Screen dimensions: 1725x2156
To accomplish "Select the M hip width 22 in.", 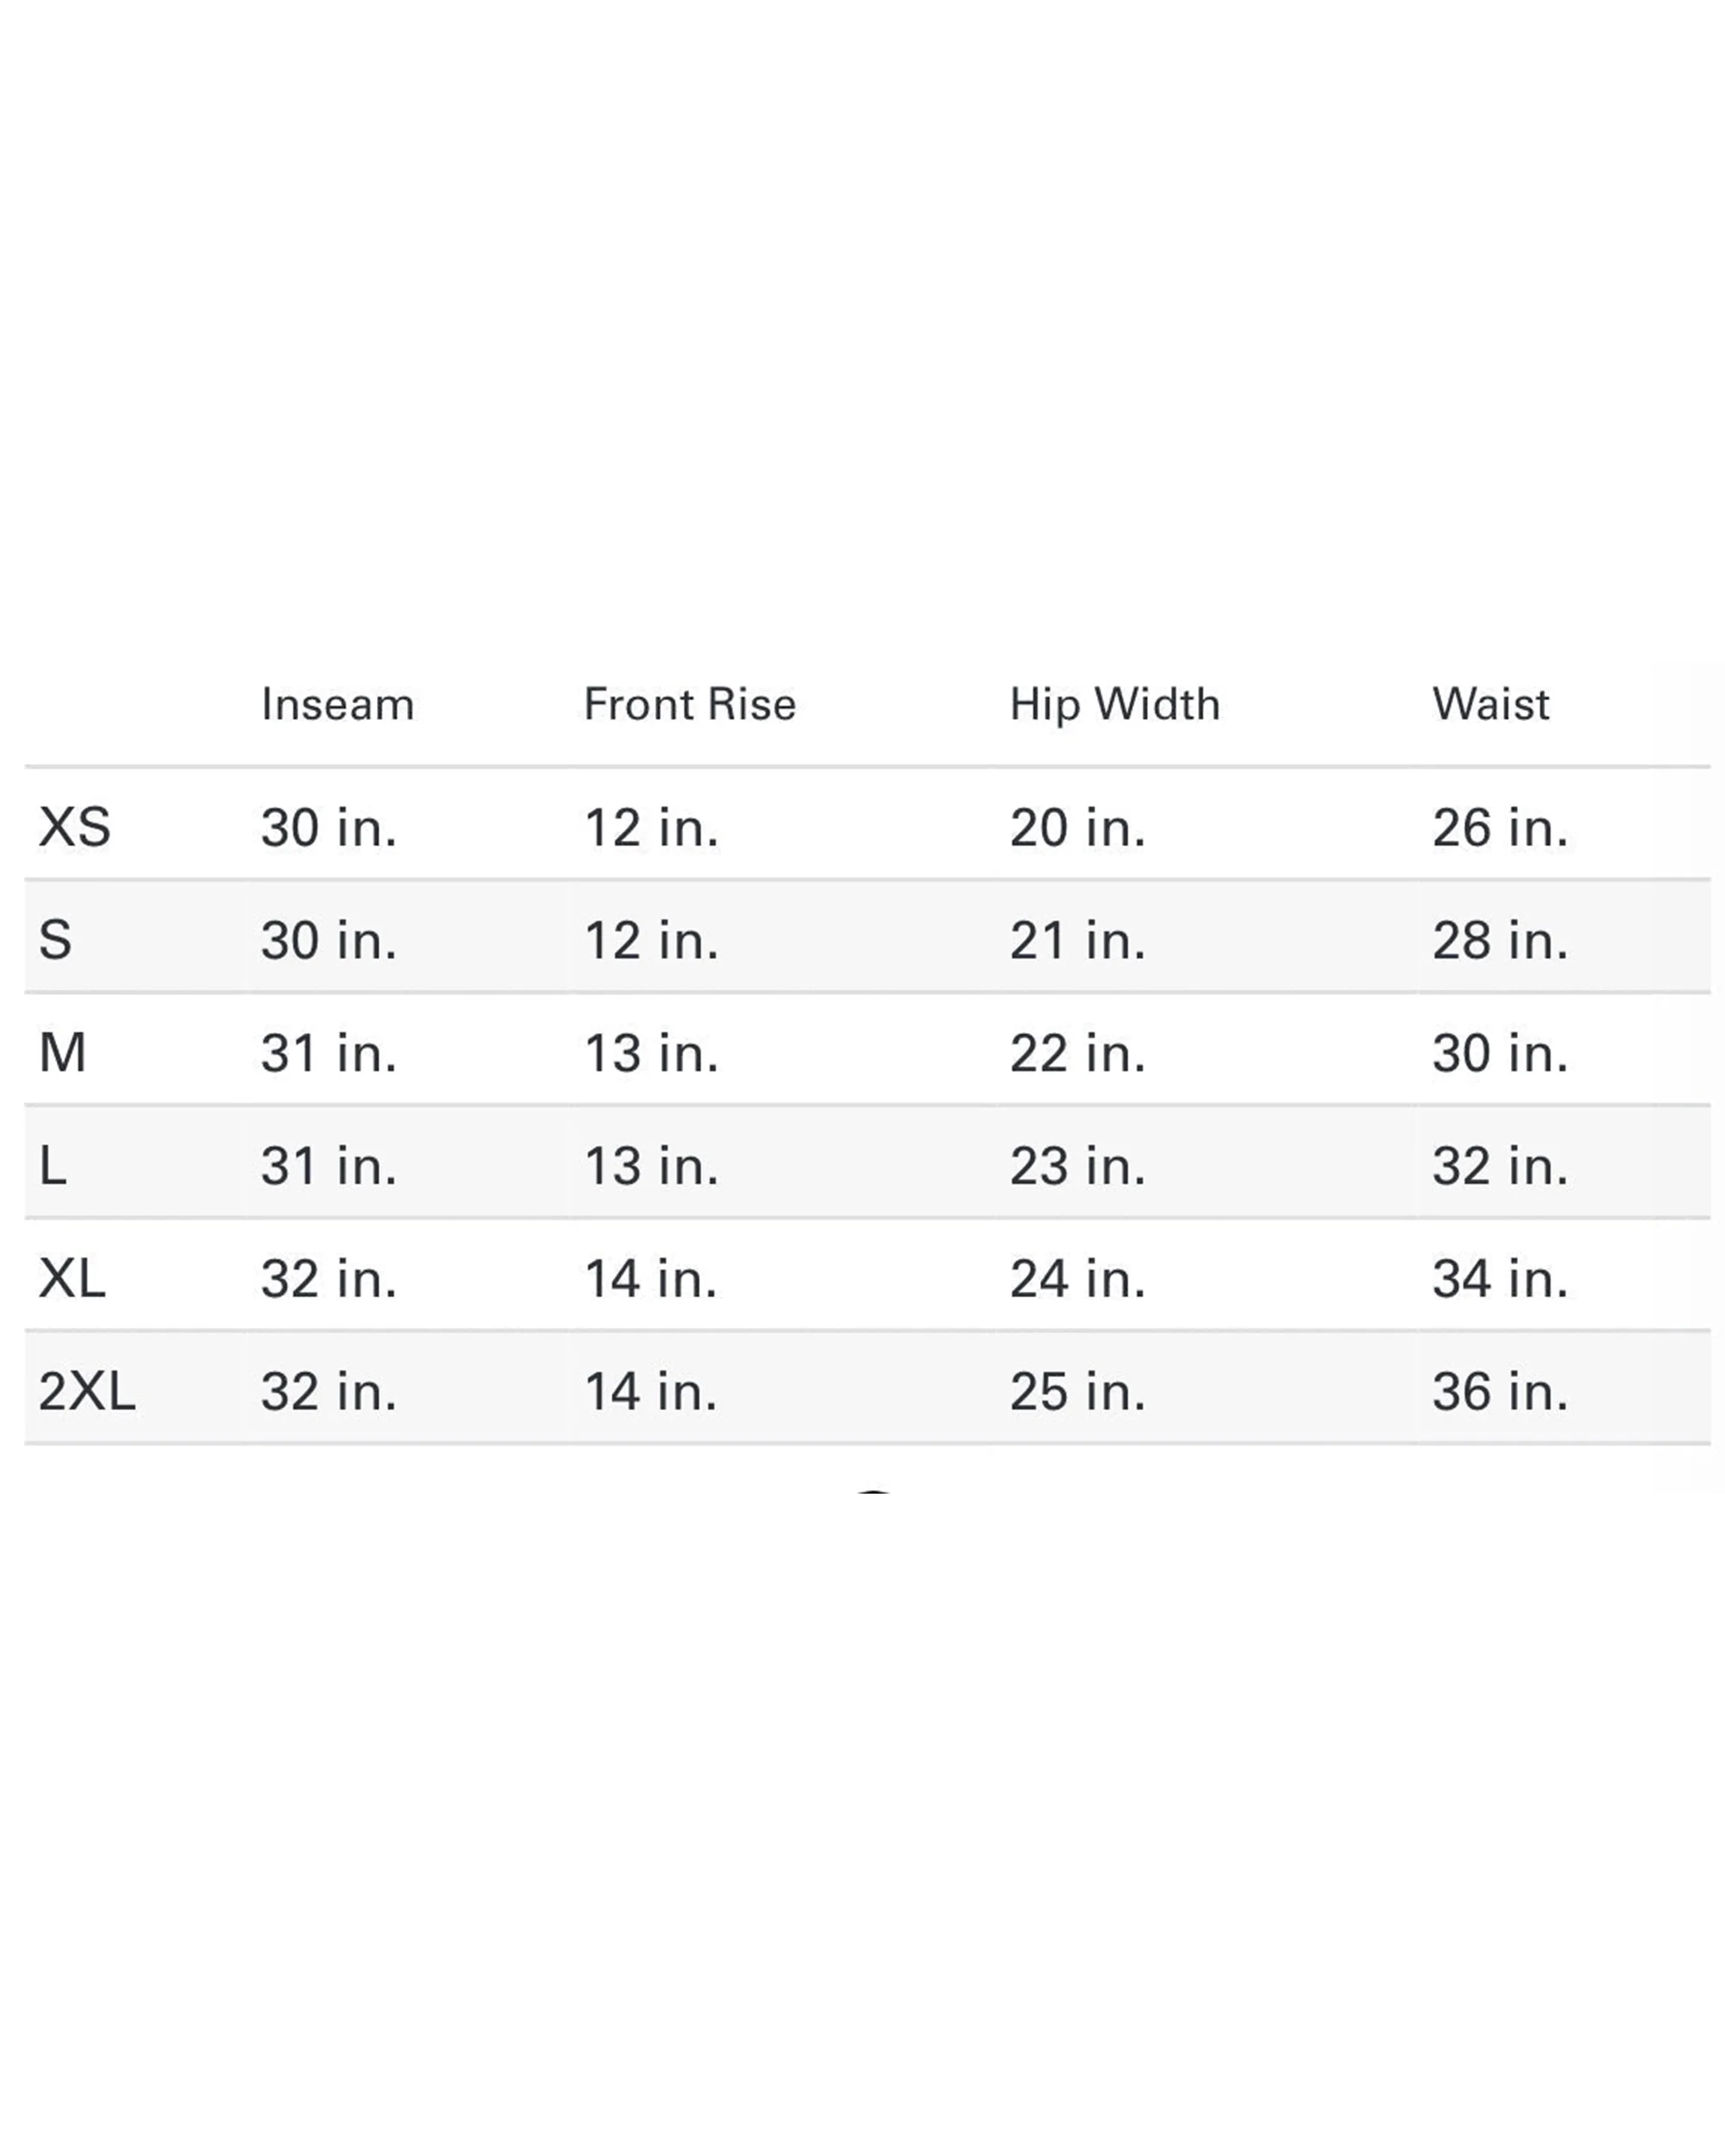I will click(1077, 1054).
